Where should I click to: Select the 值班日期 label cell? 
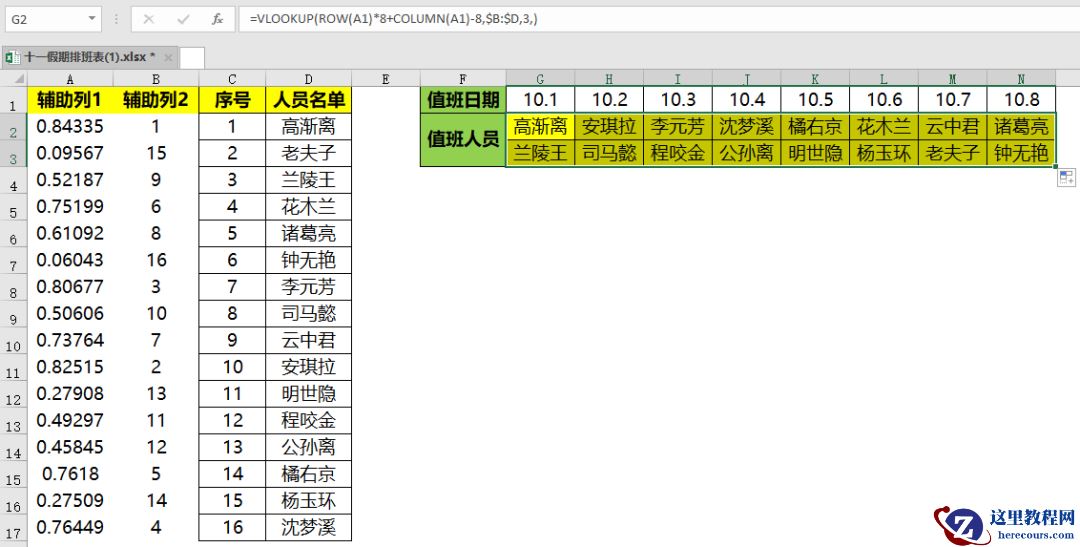click(463, 101)
